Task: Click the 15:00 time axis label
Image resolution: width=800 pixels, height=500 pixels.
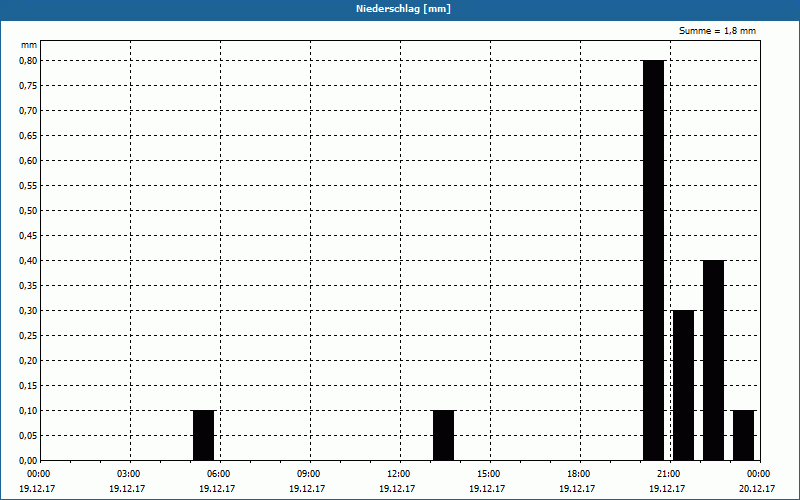Action: [488, 474]
